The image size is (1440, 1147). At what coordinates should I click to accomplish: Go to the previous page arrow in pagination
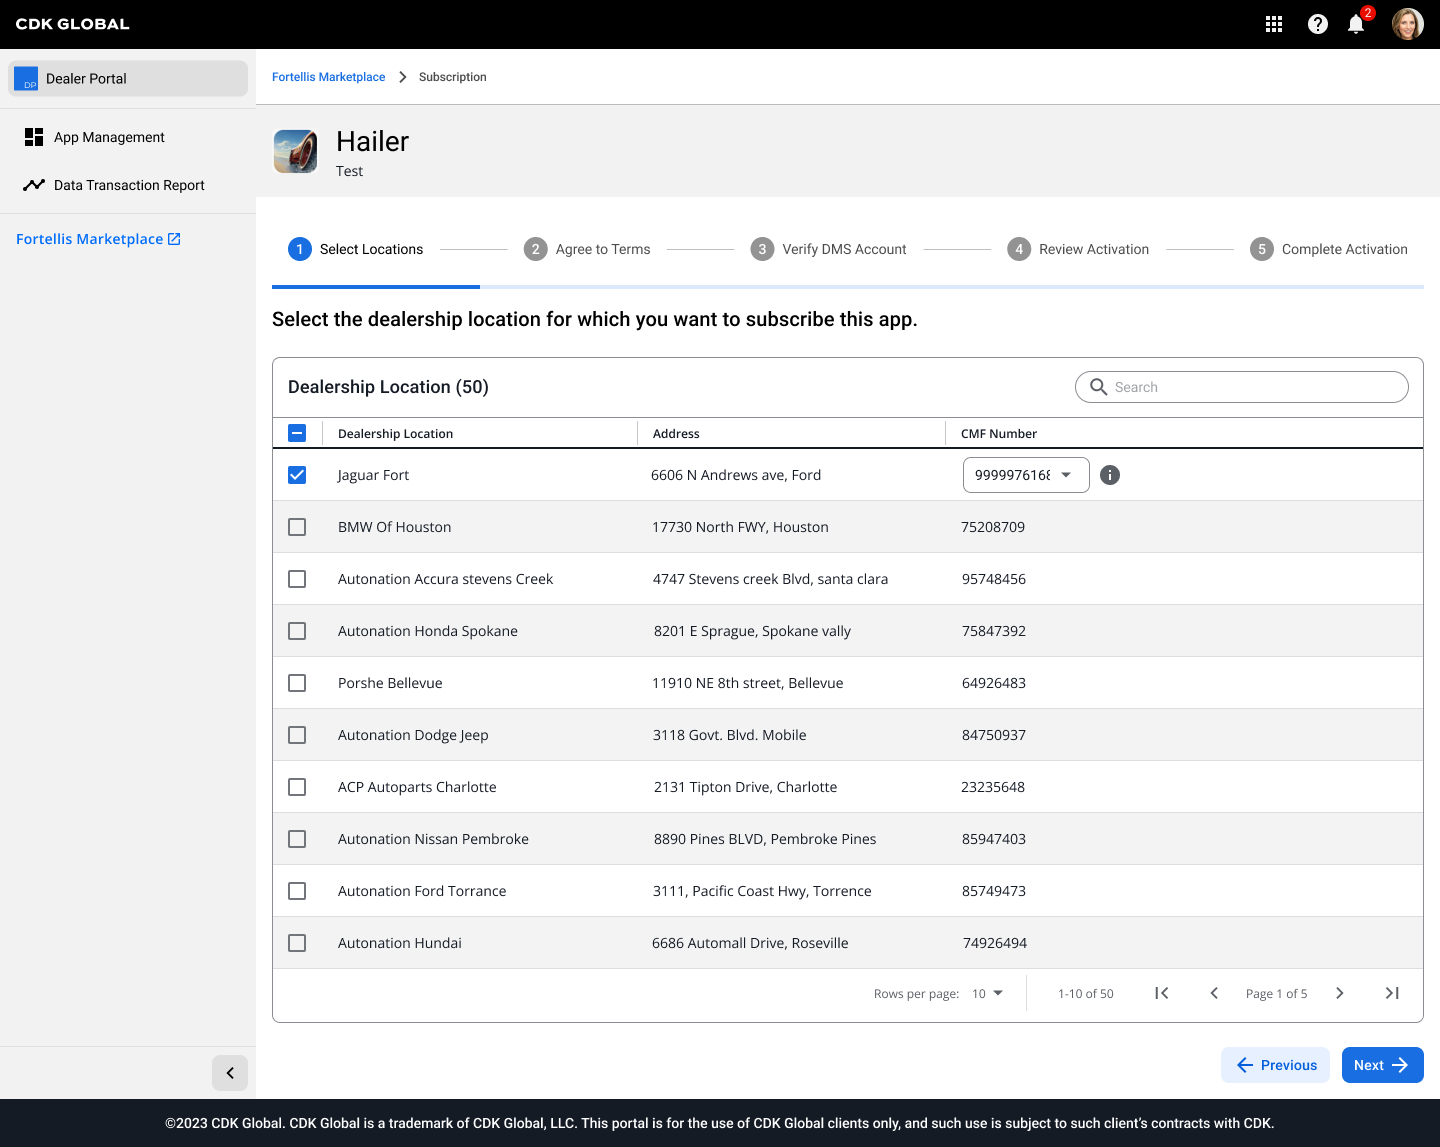(1214, 993)
